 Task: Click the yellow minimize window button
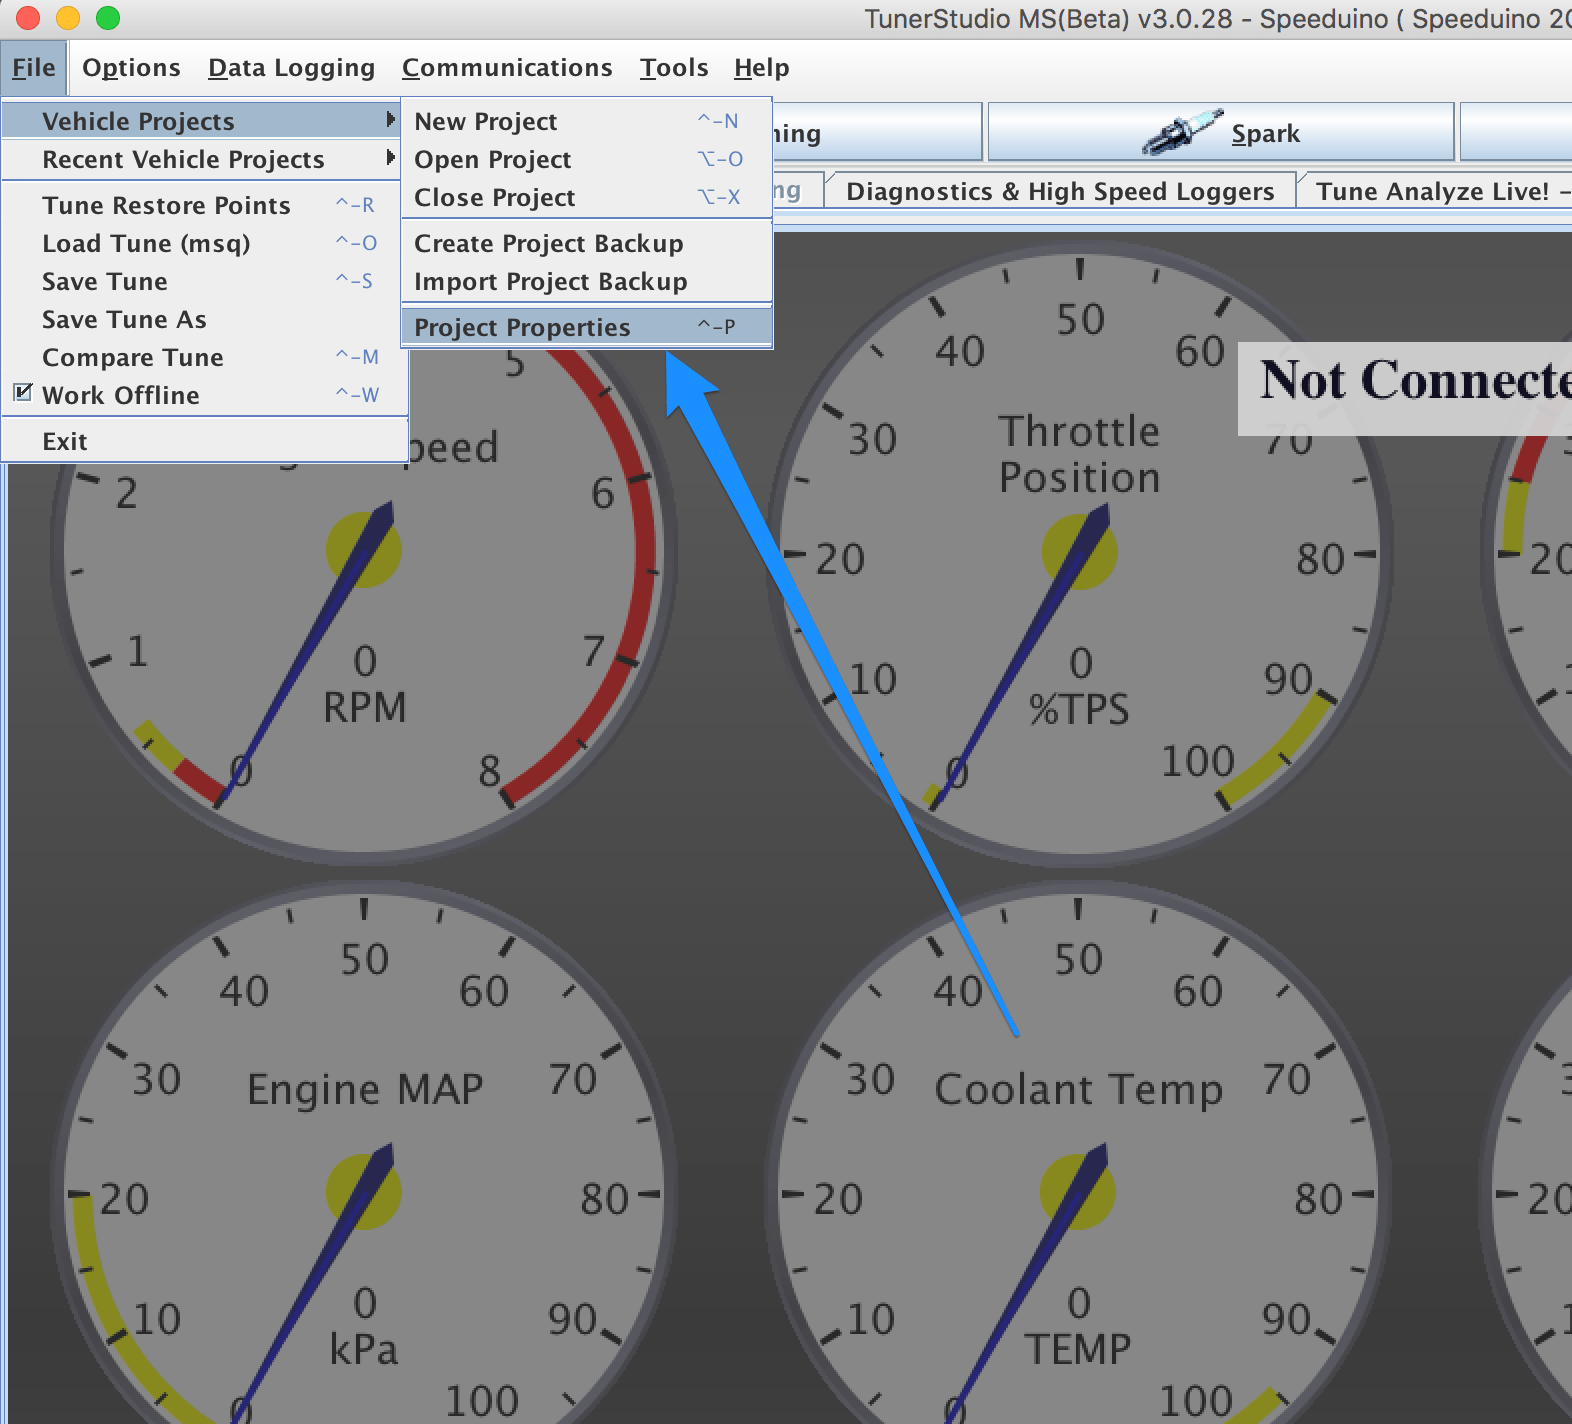68,18
